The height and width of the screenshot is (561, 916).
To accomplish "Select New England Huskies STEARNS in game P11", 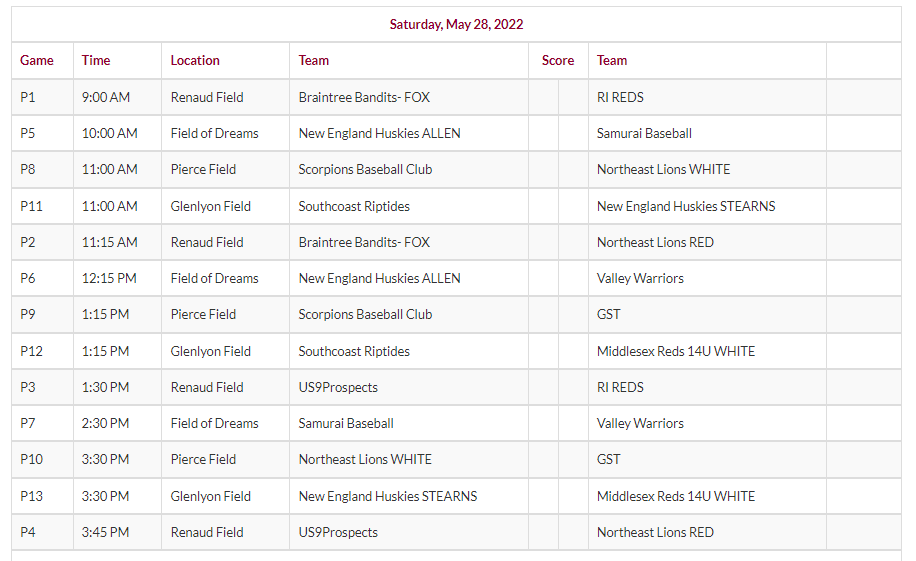I will point(686,206).
